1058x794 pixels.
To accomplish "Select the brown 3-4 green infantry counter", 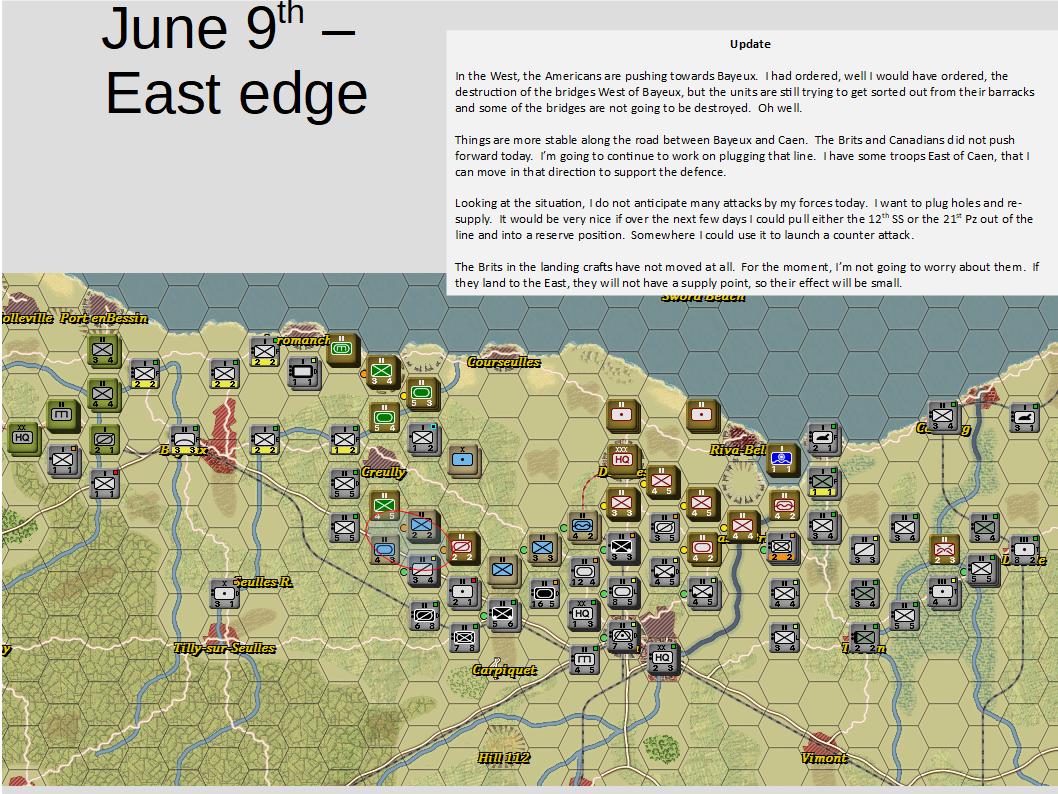I will (383, 372).
